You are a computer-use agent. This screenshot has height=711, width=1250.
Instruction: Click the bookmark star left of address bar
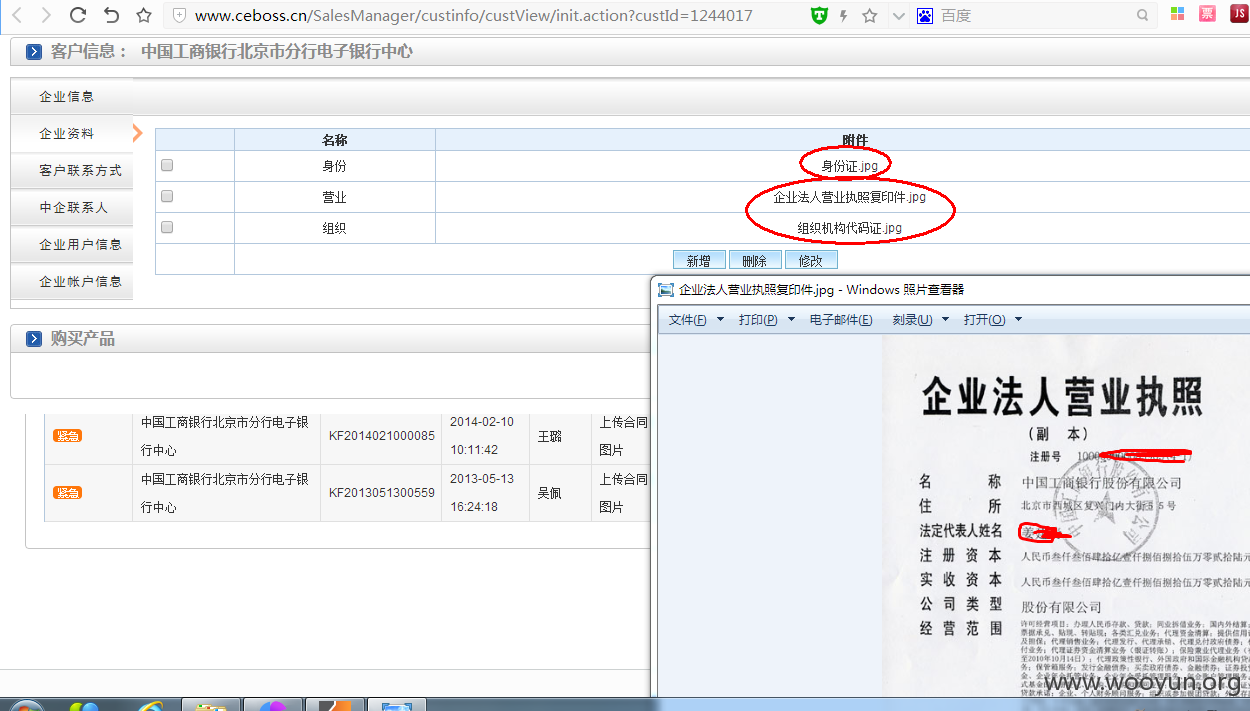tap(143, 15)
